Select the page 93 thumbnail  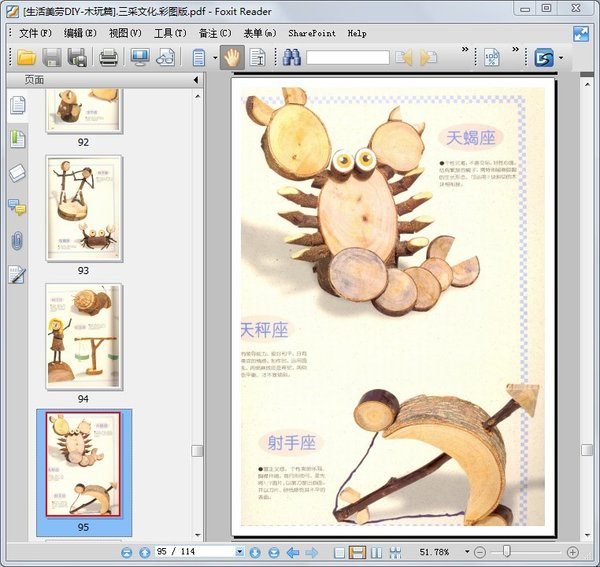84,202
